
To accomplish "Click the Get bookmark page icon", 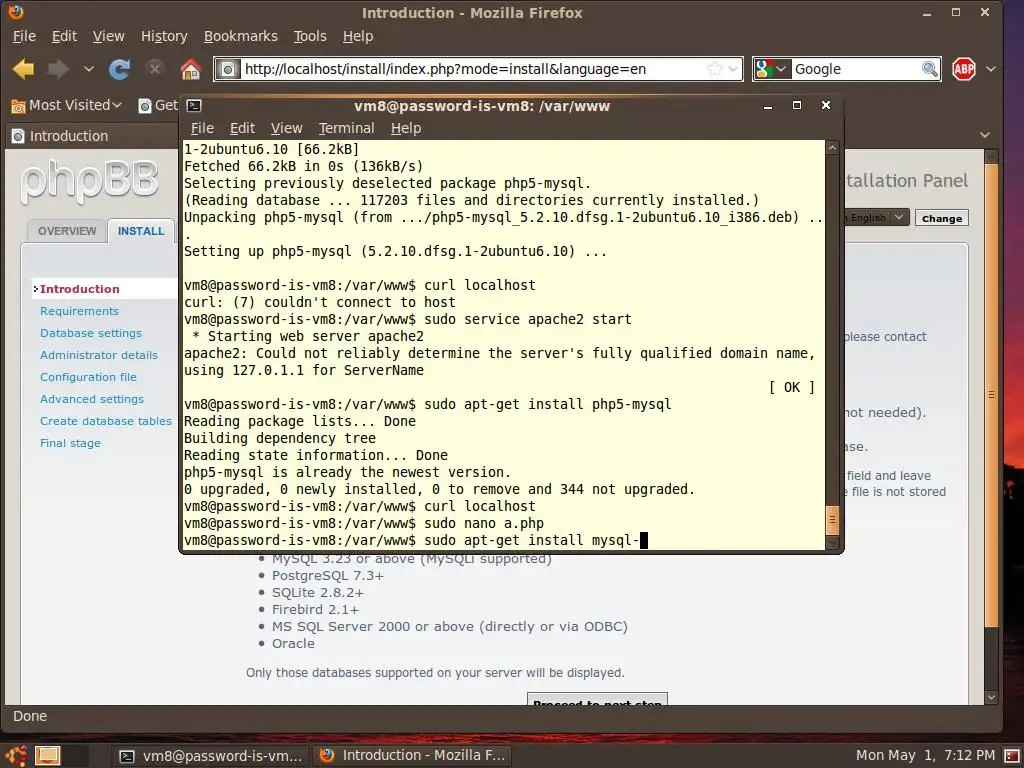I will (x=144, y=106).
